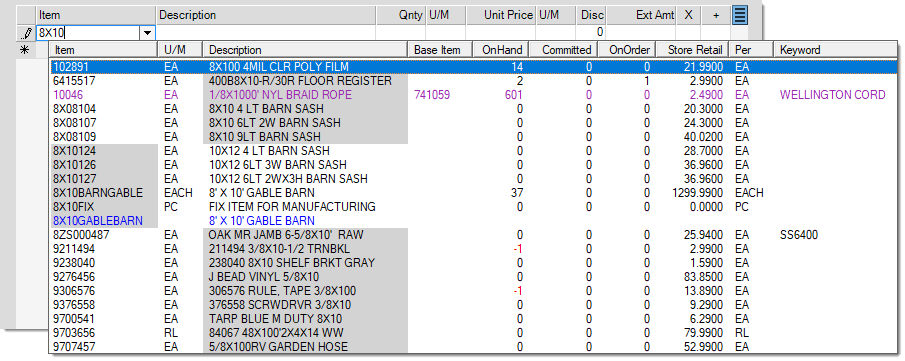Click the asterisk new row marker
This screenshot has width=905, height=361.
pos(24,50)
